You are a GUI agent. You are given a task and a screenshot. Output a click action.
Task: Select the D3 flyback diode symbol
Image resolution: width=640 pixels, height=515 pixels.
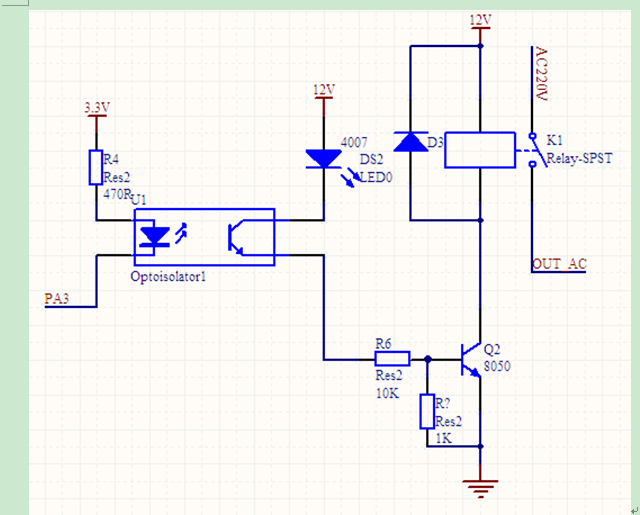[x=411, y=142]
